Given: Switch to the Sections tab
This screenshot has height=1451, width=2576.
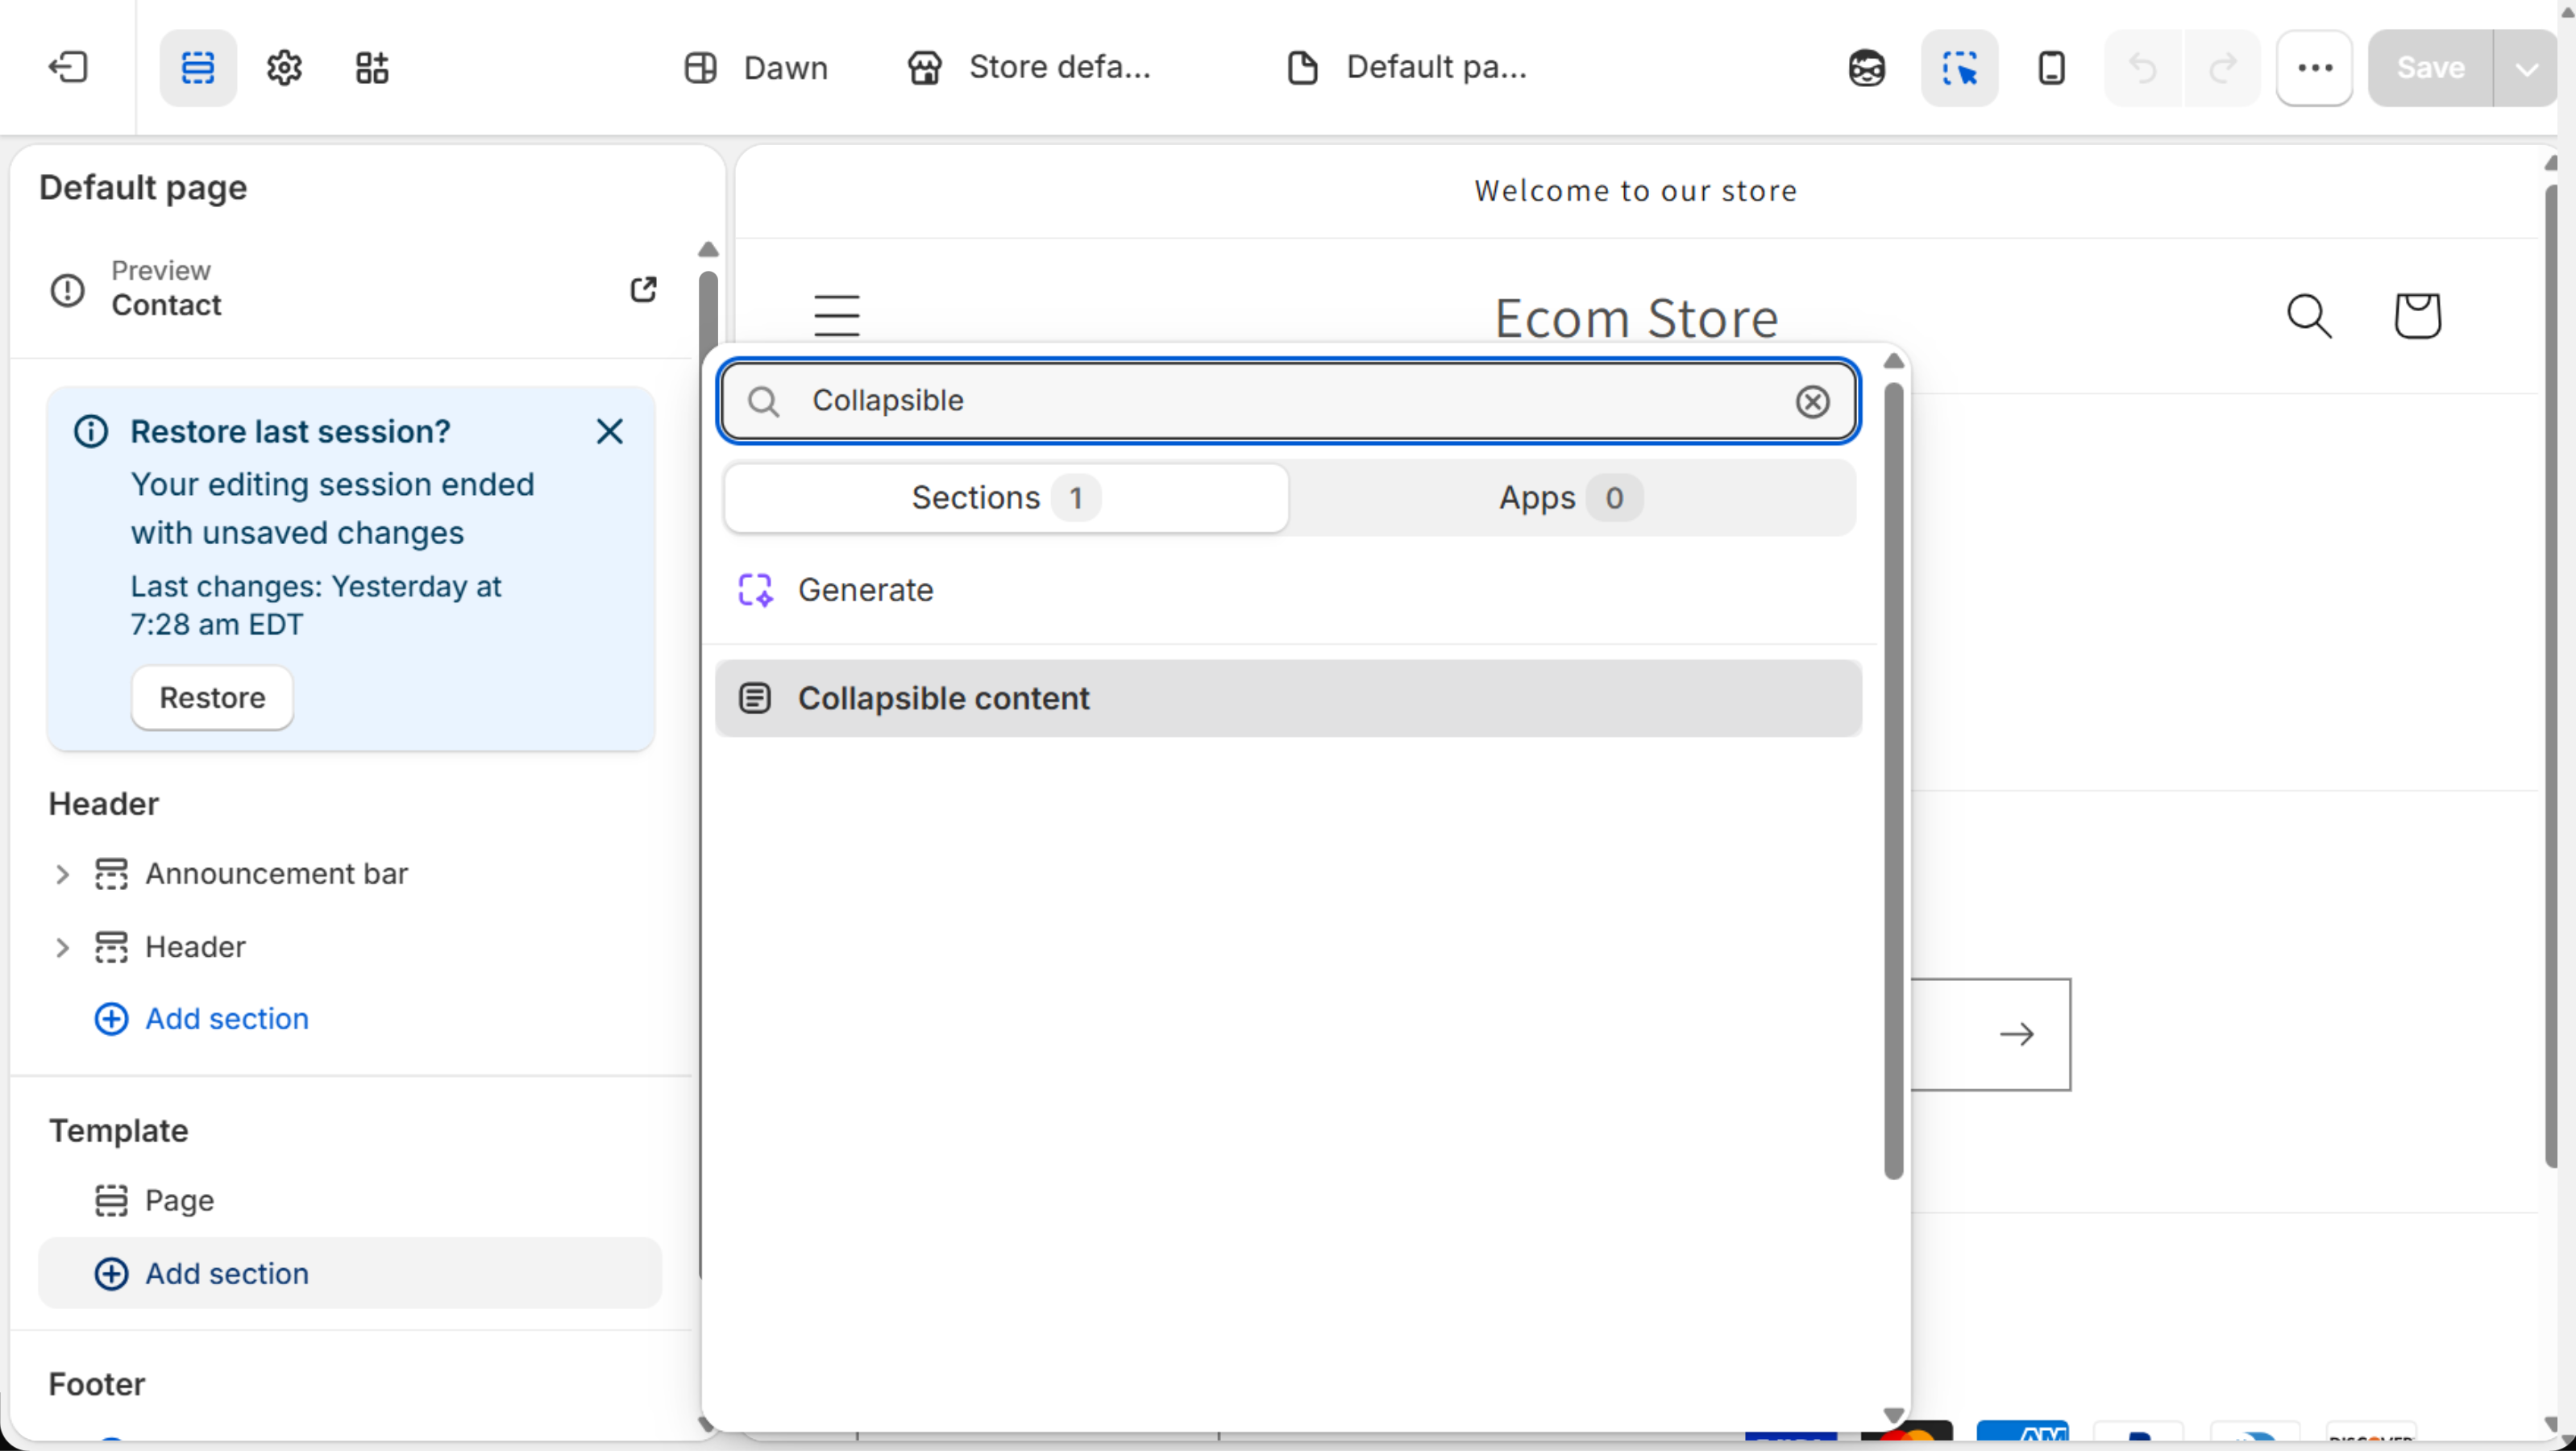Looking at the screenshot, I should [x=1006, y=497].
